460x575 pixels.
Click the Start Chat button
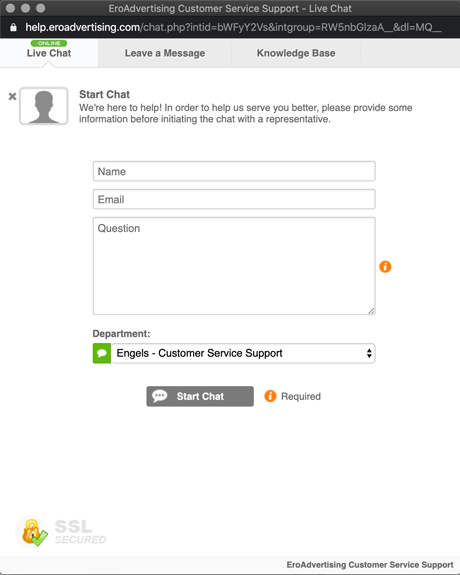[200, 396]
